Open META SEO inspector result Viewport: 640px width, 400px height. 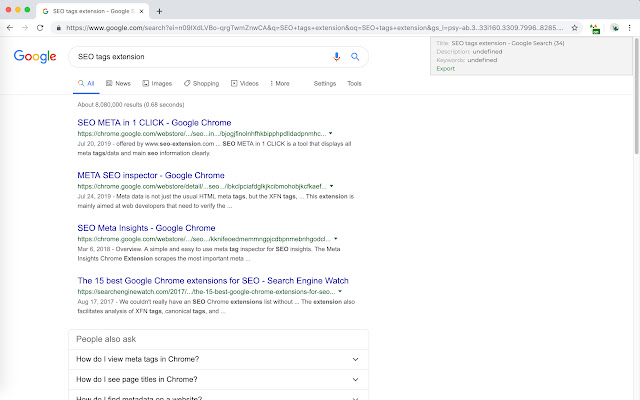click(151, 175)
